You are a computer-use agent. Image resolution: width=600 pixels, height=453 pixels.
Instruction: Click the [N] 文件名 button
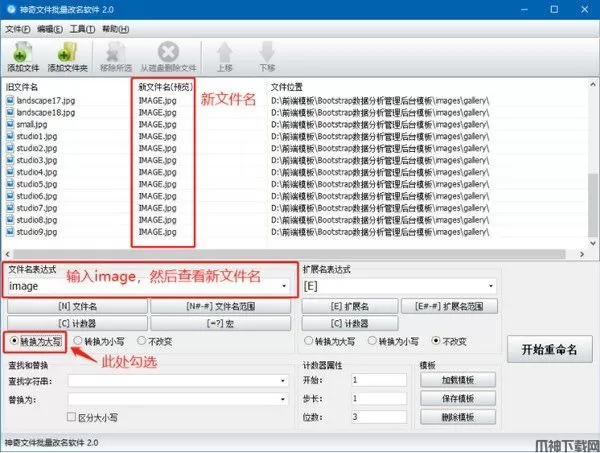[77, 306]
